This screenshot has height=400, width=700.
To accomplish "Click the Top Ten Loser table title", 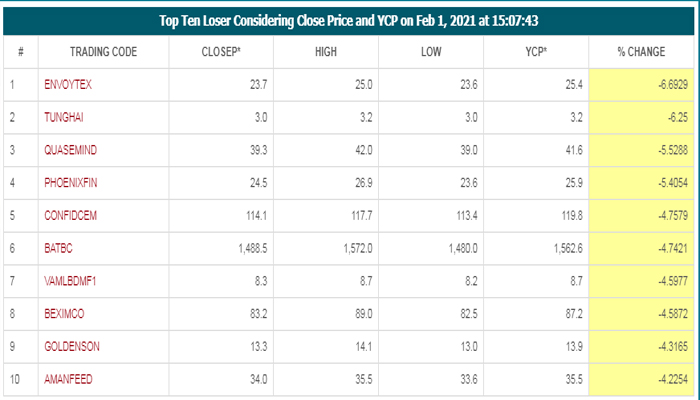I will click(x=349, y=20).
